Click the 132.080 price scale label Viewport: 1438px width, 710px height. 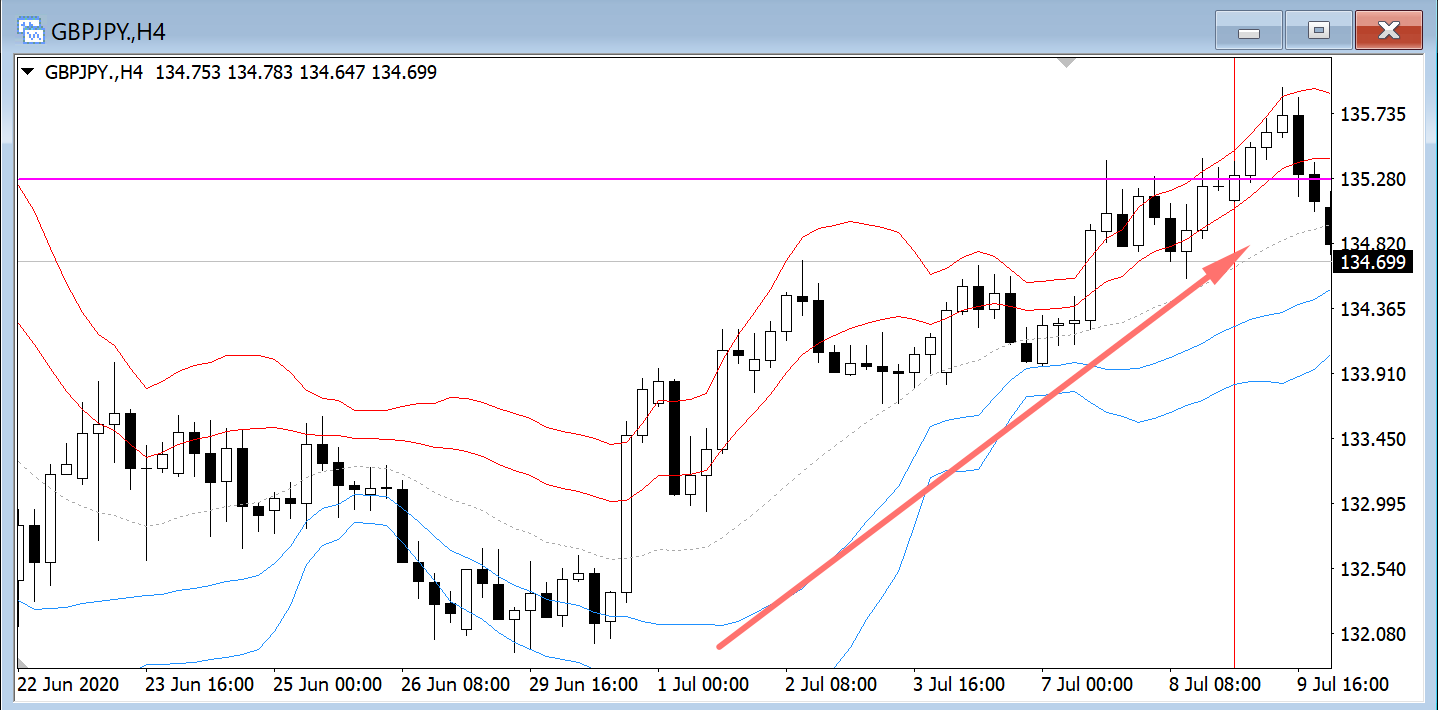coord(1372,634)
